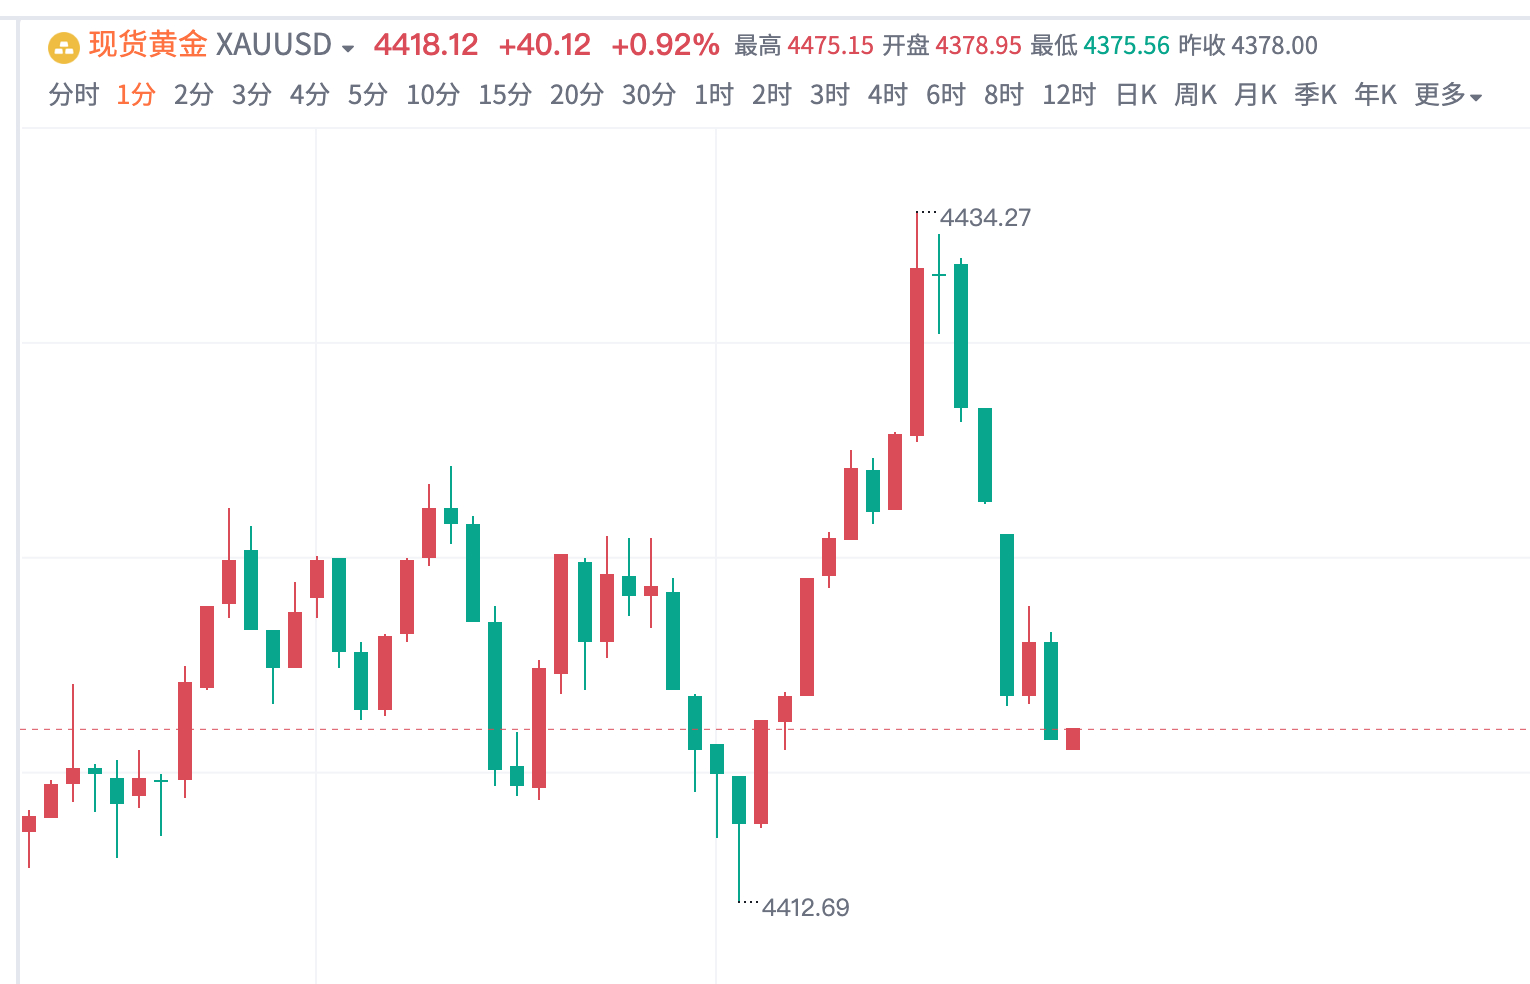Image resolution: width=1530 pixels, height=984 pixels.
Task: Click the 4434.27 session high label
Action: [x=986, y=217]
